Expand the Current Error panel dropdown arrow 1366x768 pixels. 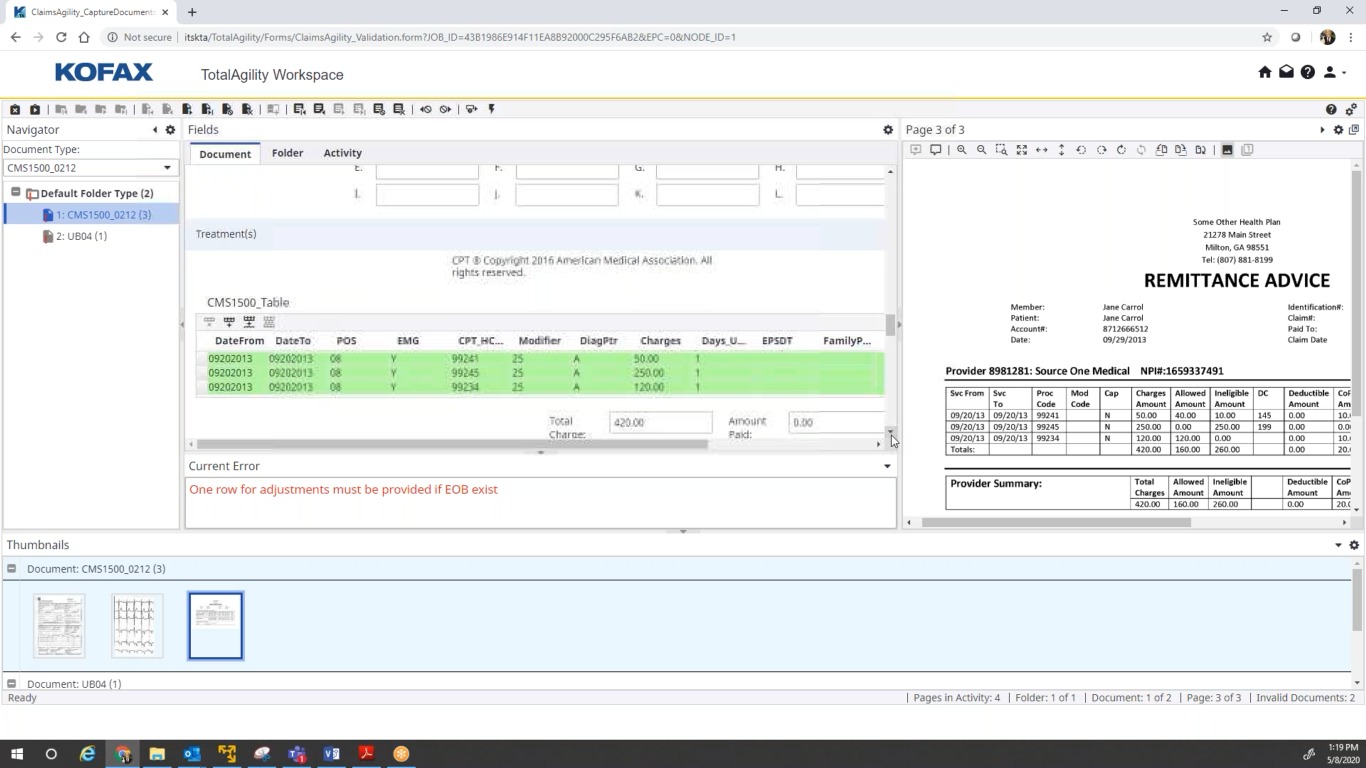pos(886,466)
